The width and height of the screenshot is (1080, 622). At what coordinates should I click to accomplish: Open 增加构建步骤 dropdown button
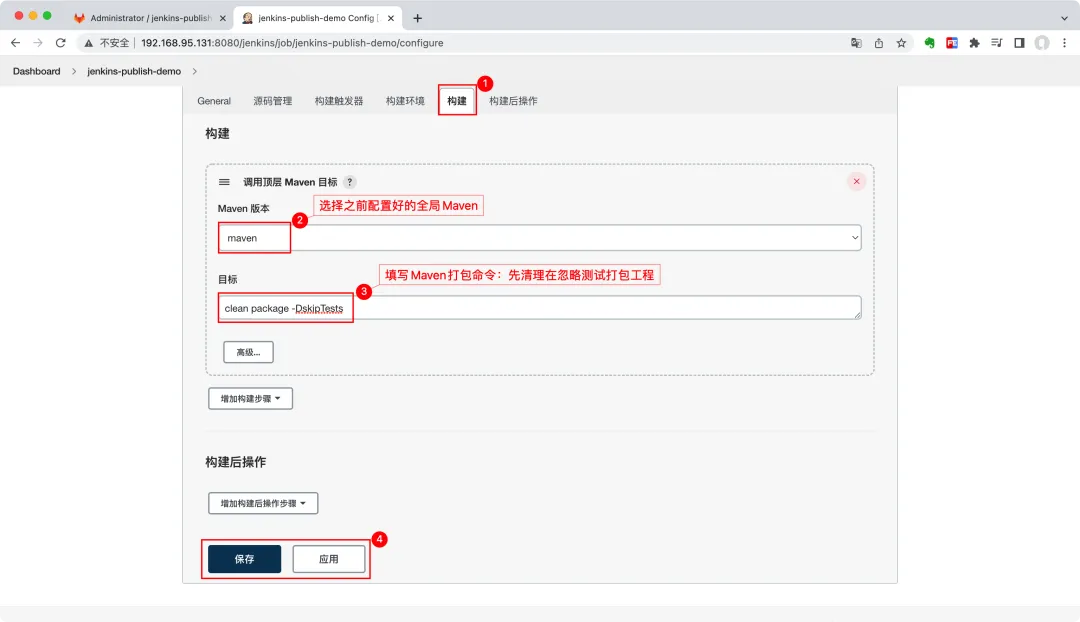[251, 398]
